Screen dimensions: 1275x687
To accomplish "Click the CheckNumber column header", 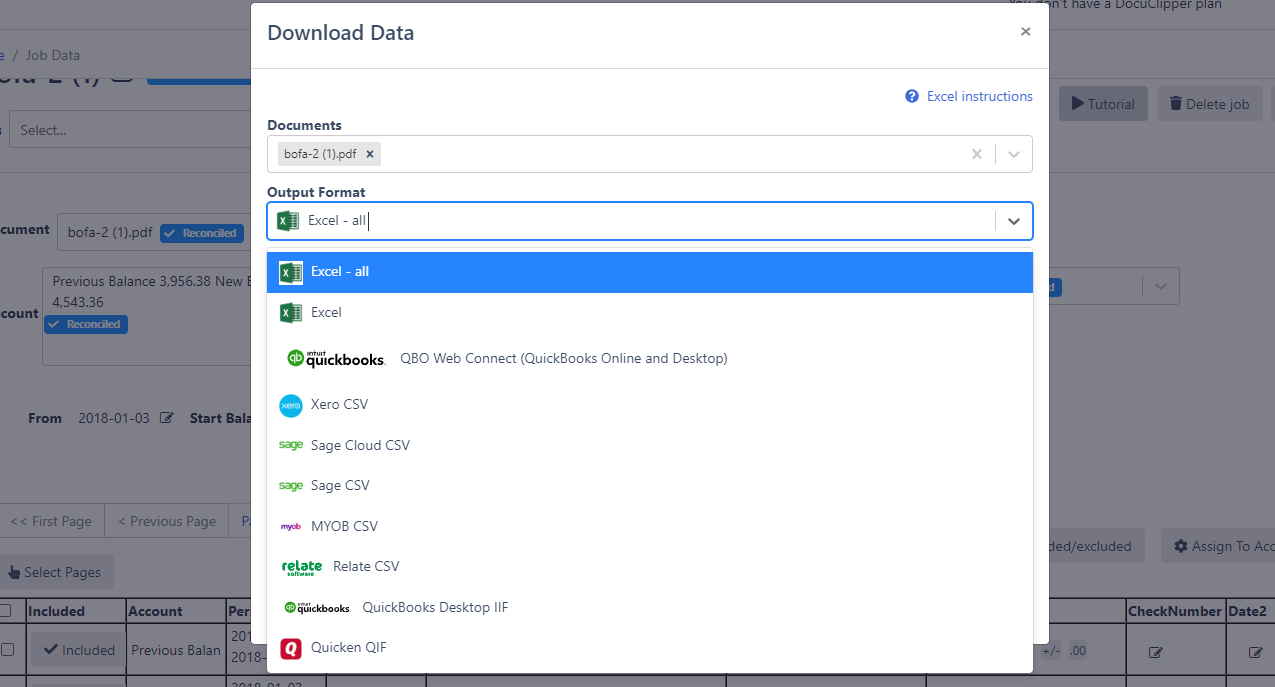I will (x=1175, y=611).
